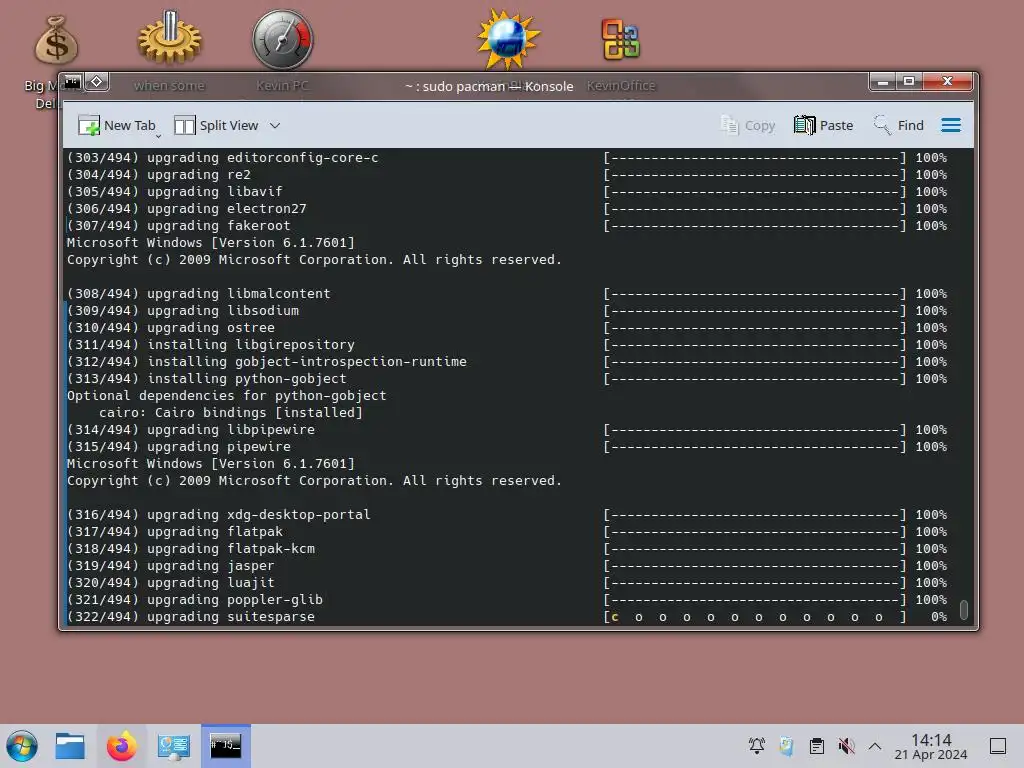Expand the New Tab dropdown arrow
The image size is (1024, 768).
[x=159, y=135]
